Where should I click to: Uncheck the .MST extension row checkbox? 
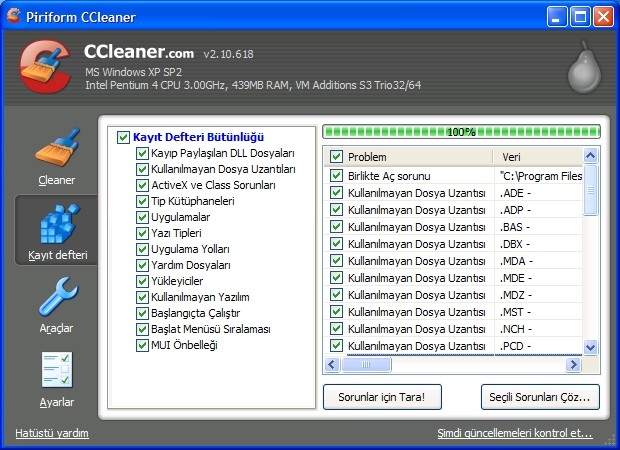pyautogui.click(x=336, y=312)
